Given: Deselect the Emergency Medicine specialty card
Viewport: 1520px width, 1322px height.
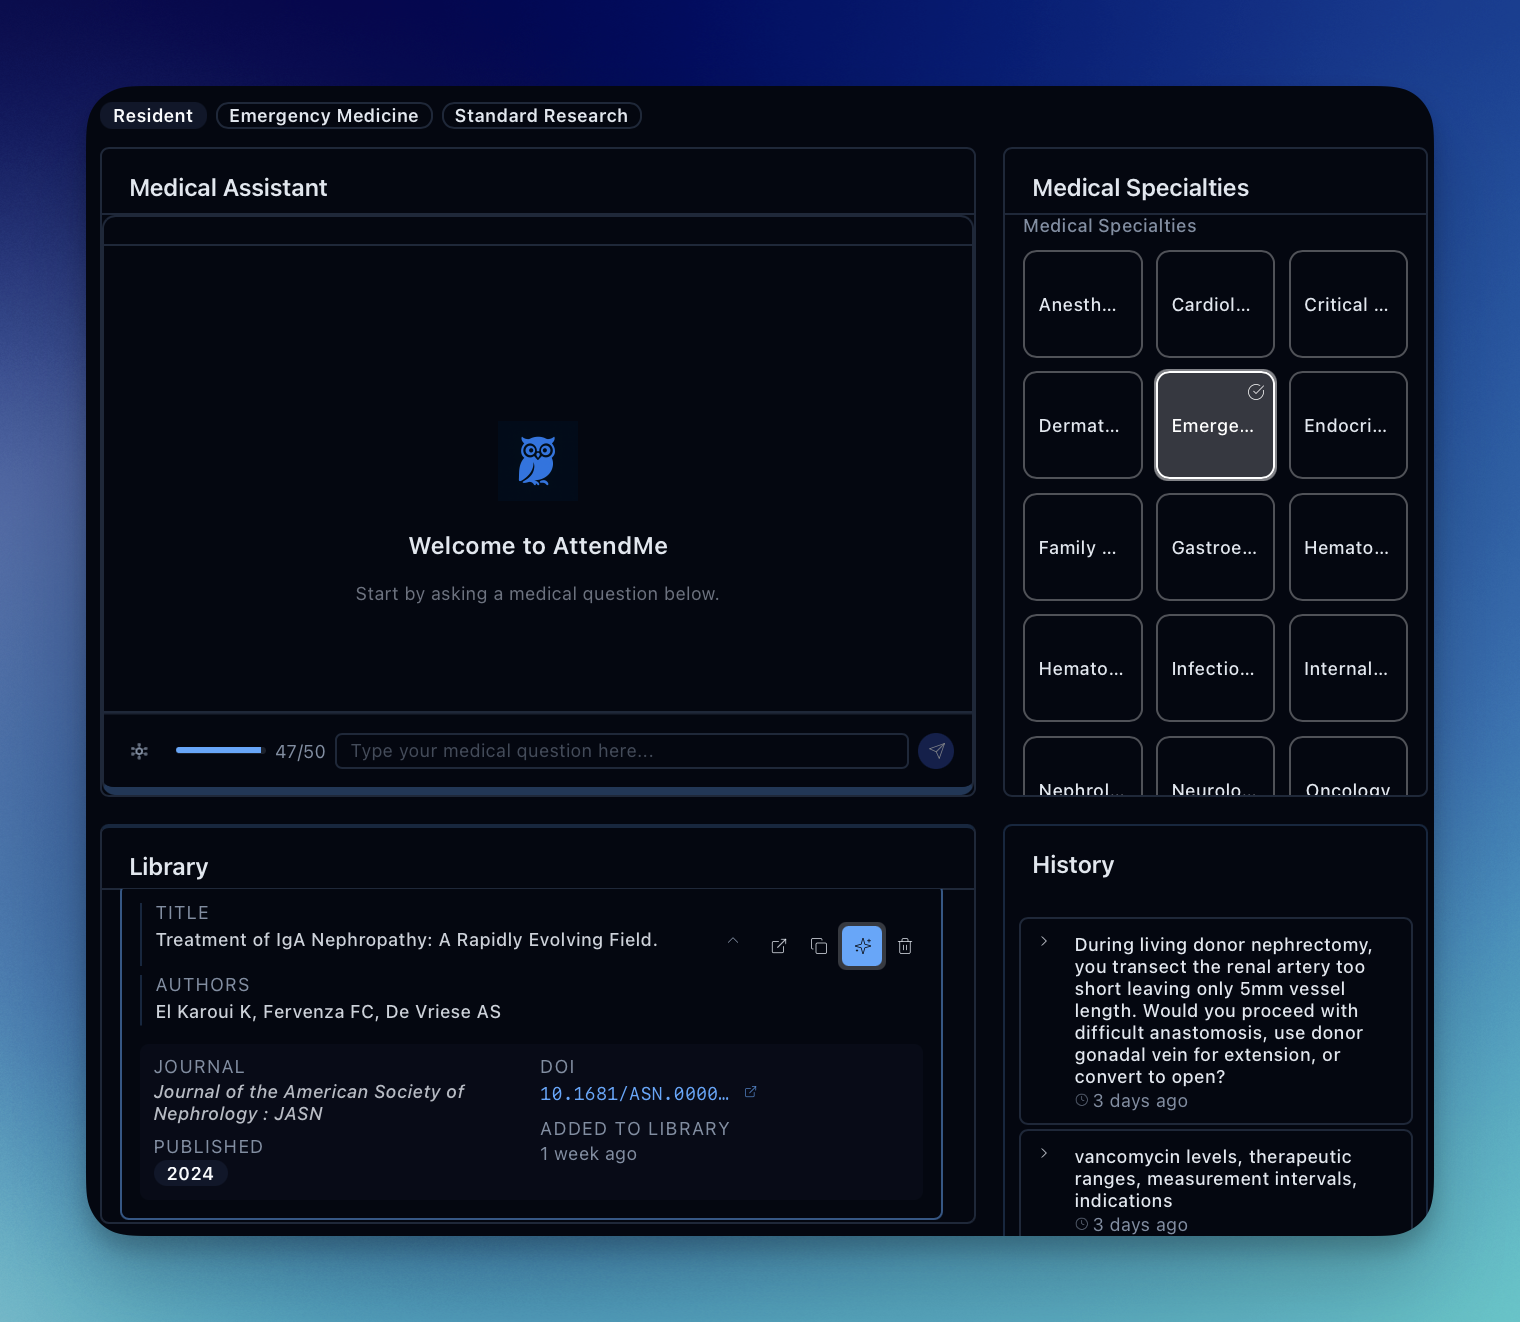Looking at the screenshot, I should pos(1215,425).
